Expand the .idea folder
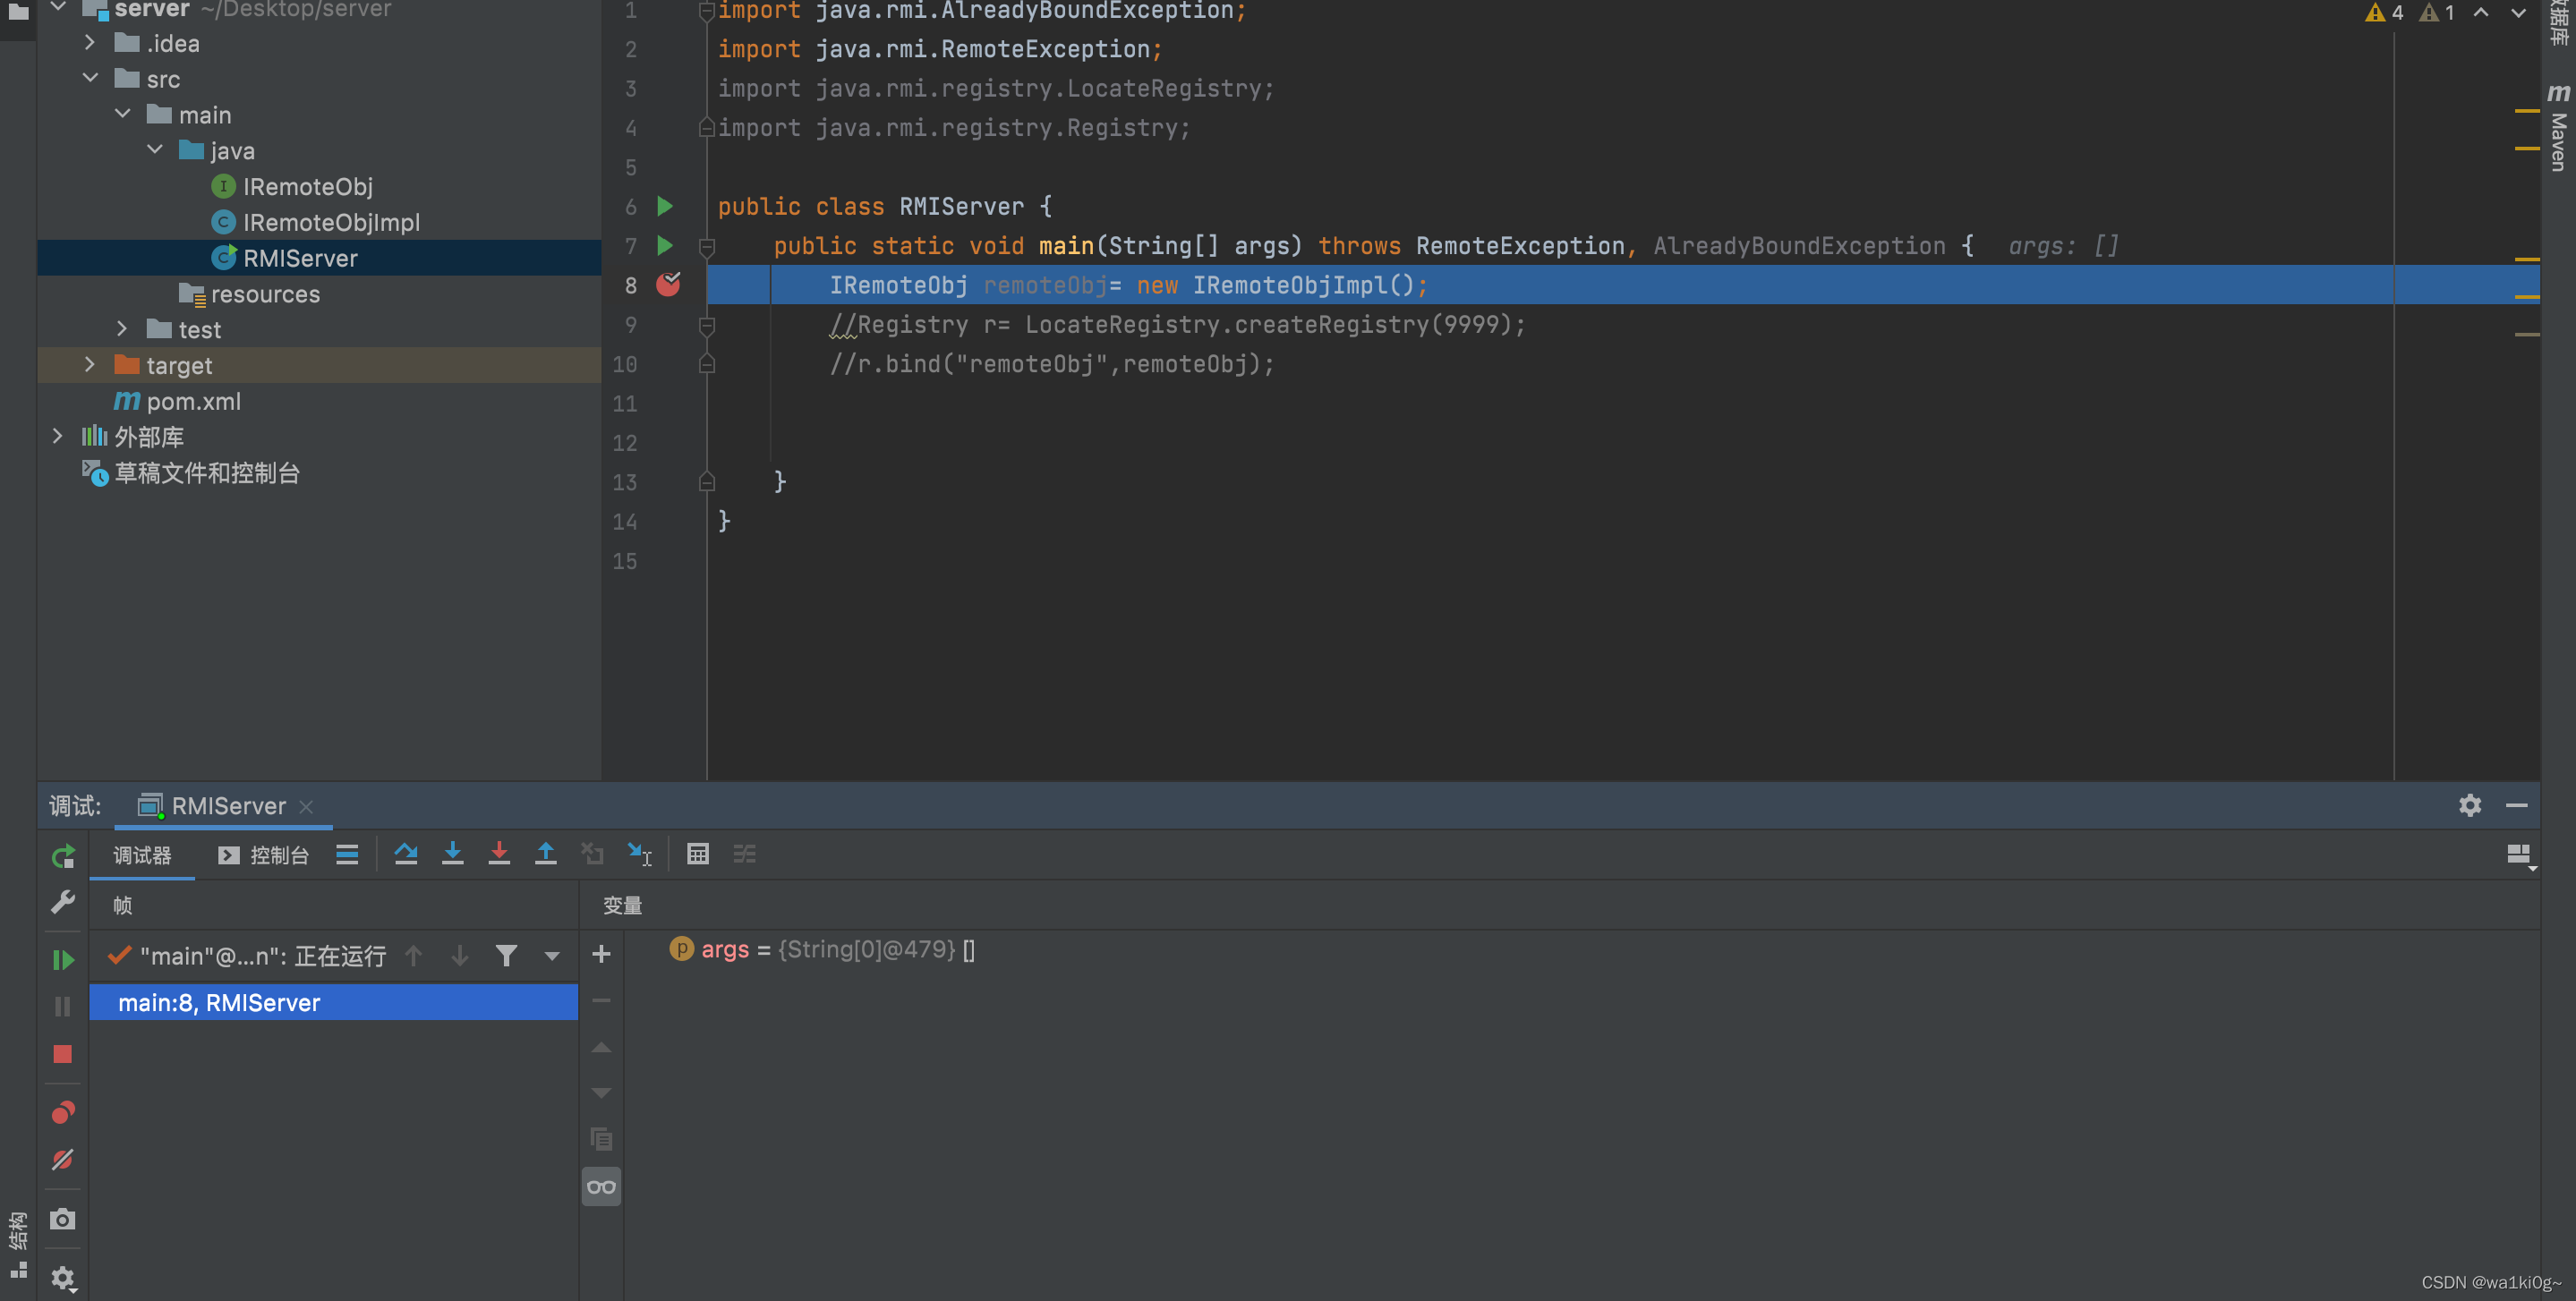Viewport: 2576px width, 1301px height. 90,43
